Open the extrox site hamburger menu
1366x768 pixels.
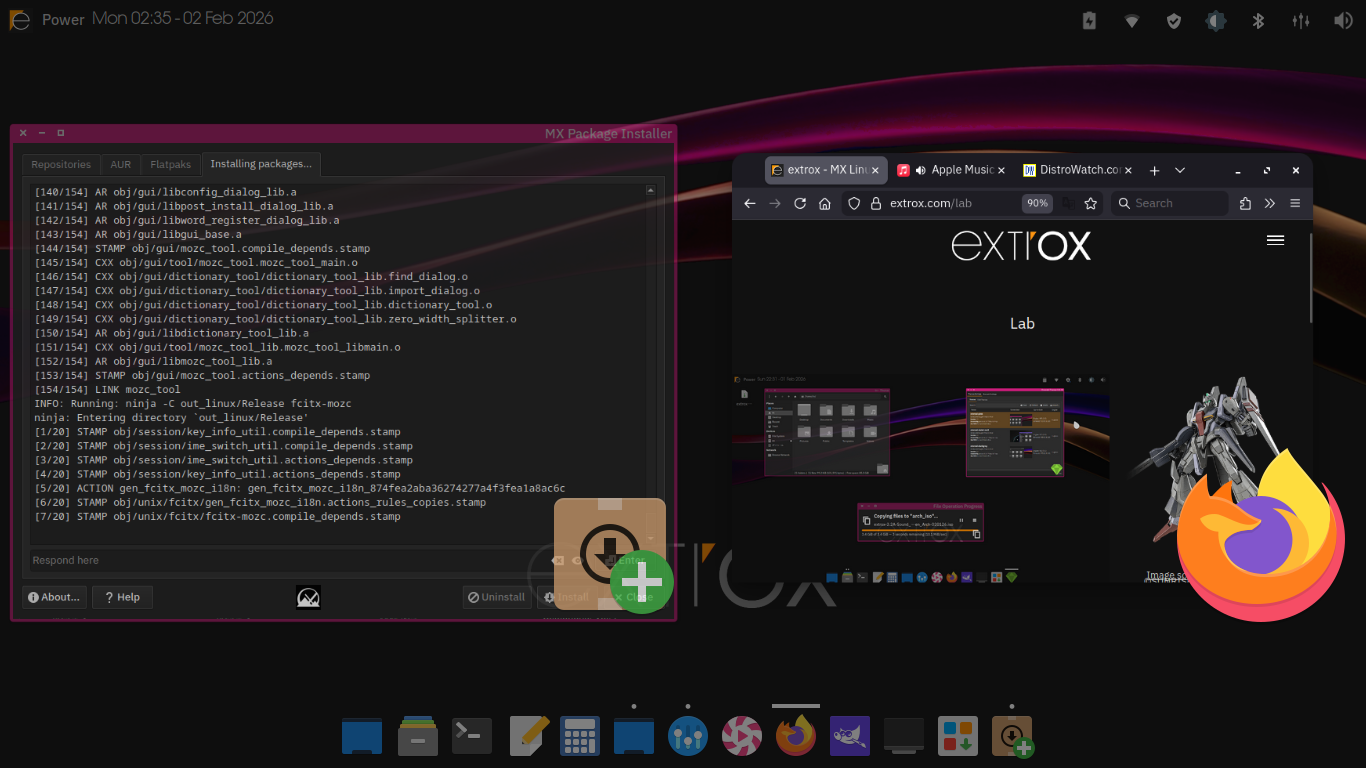(1275, 240)
